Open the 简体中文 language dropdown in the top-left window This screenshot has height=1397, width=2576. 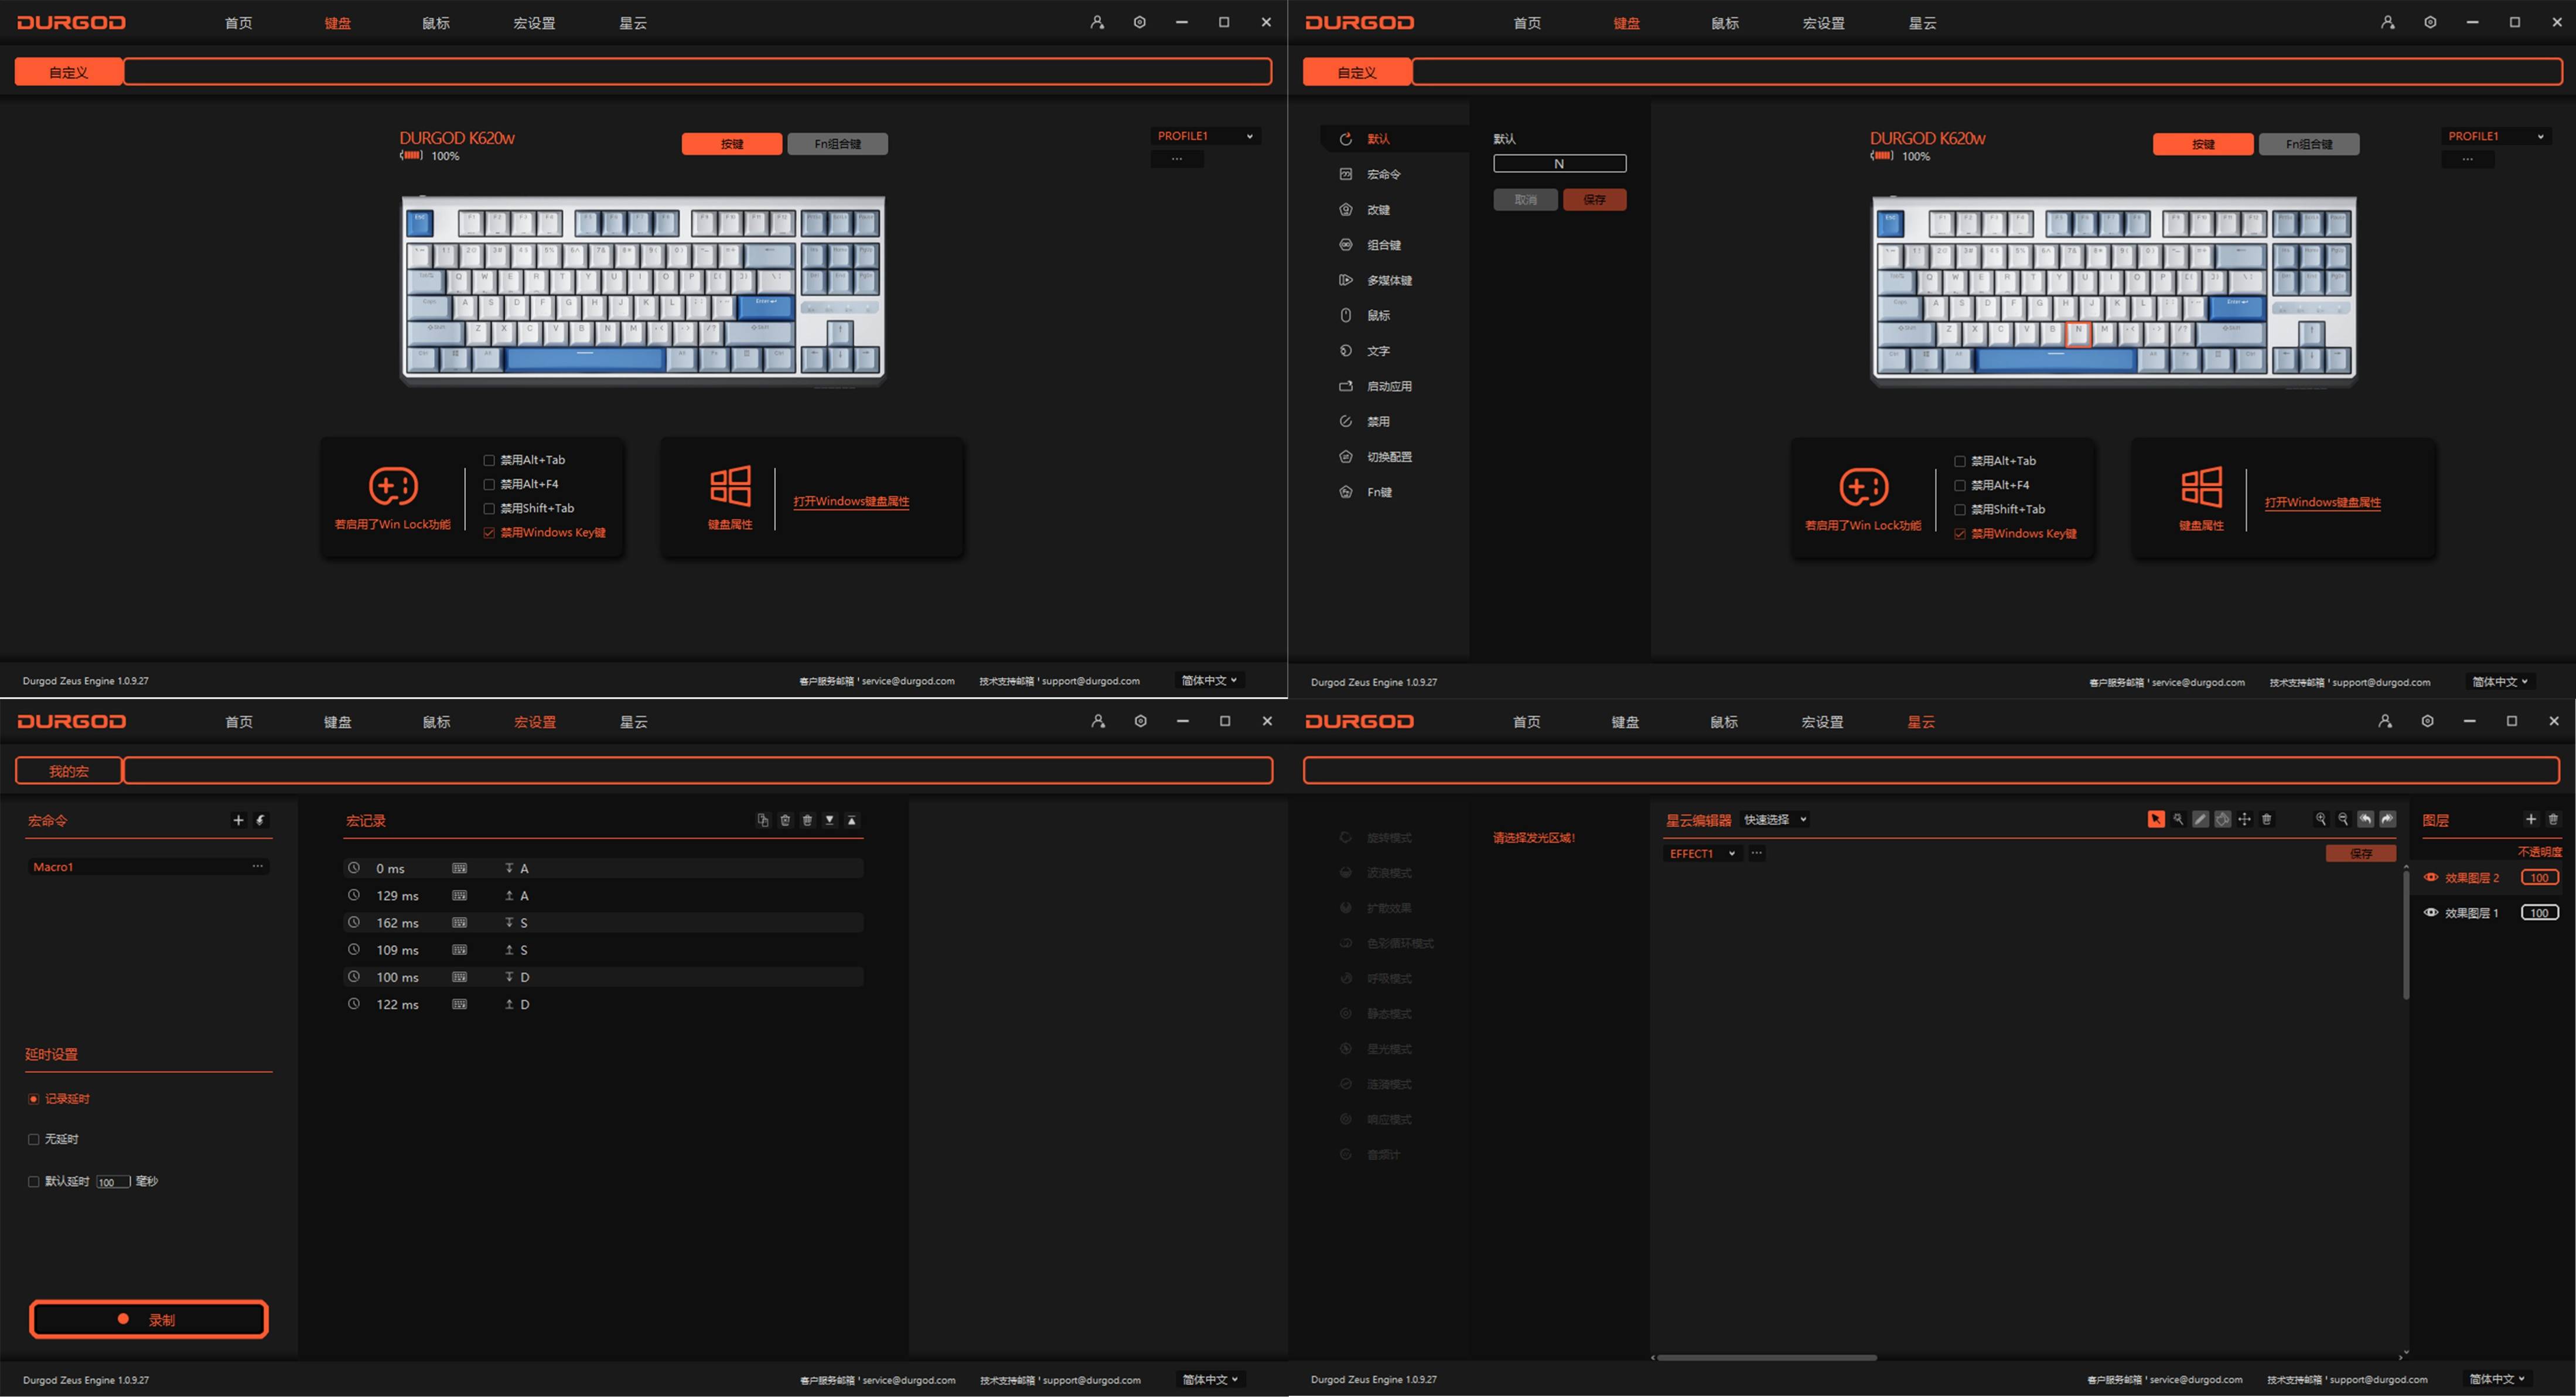pos(1209,680)
